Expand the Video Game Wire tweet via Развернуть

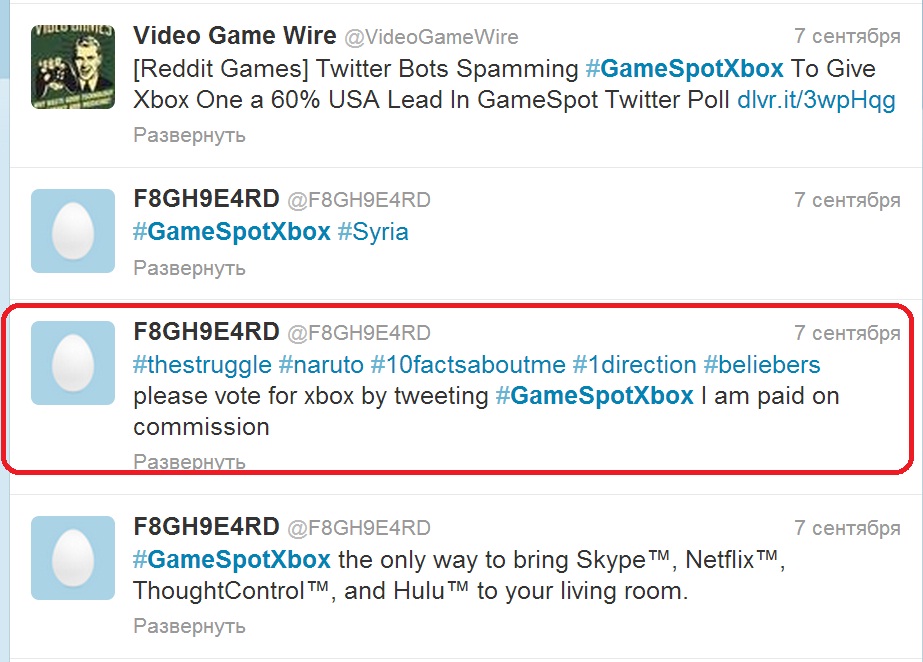tap(190, 135)
